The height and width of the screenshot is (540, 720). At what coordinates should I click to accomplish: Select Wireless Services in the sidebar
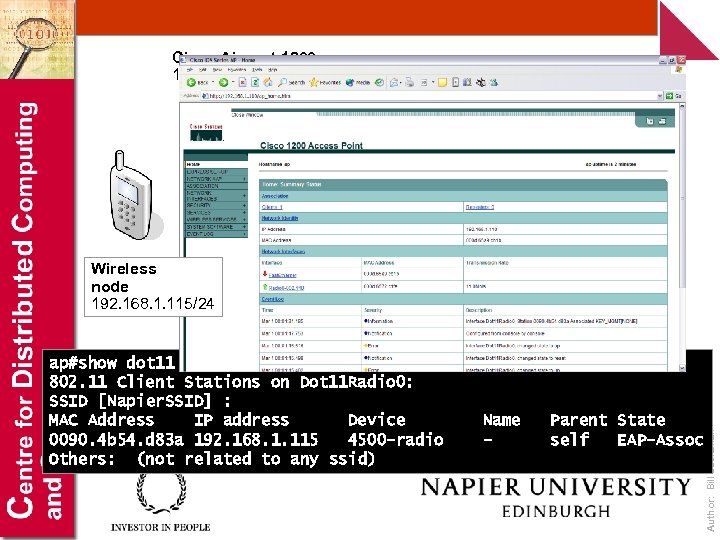[x=216, y=219]
